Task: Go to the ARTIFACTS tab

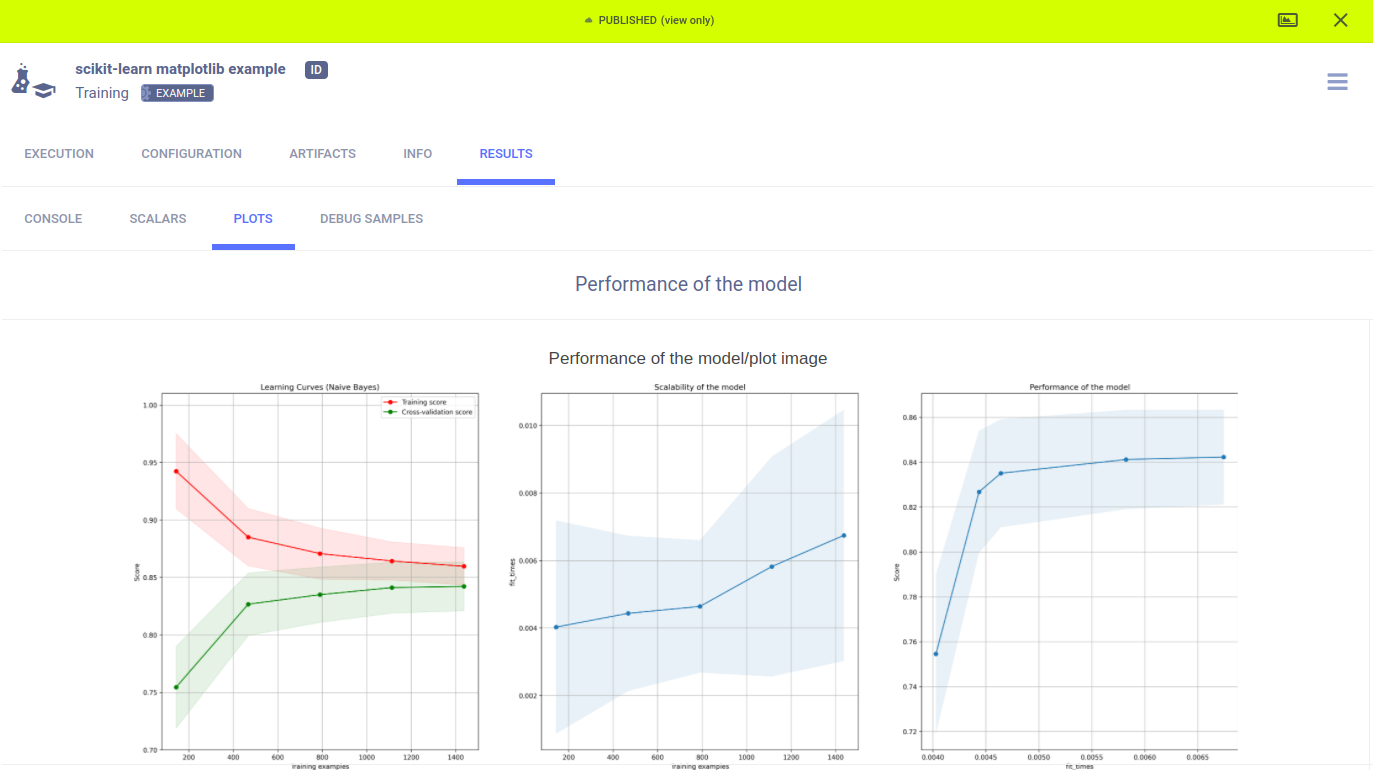Action: [322, 154]
